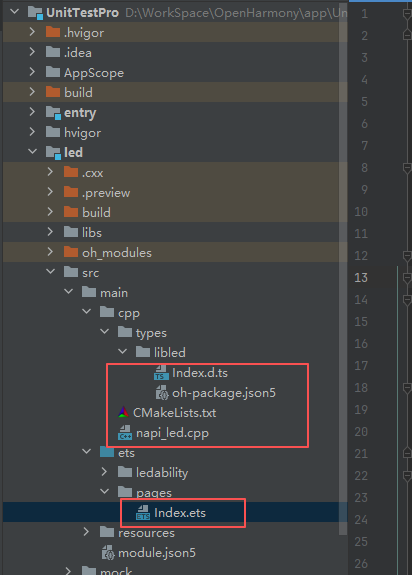The height and width of the screenshot is (575, 412).
Task: Expand the oh_modules folder arrow
Action: click(50, 252)
